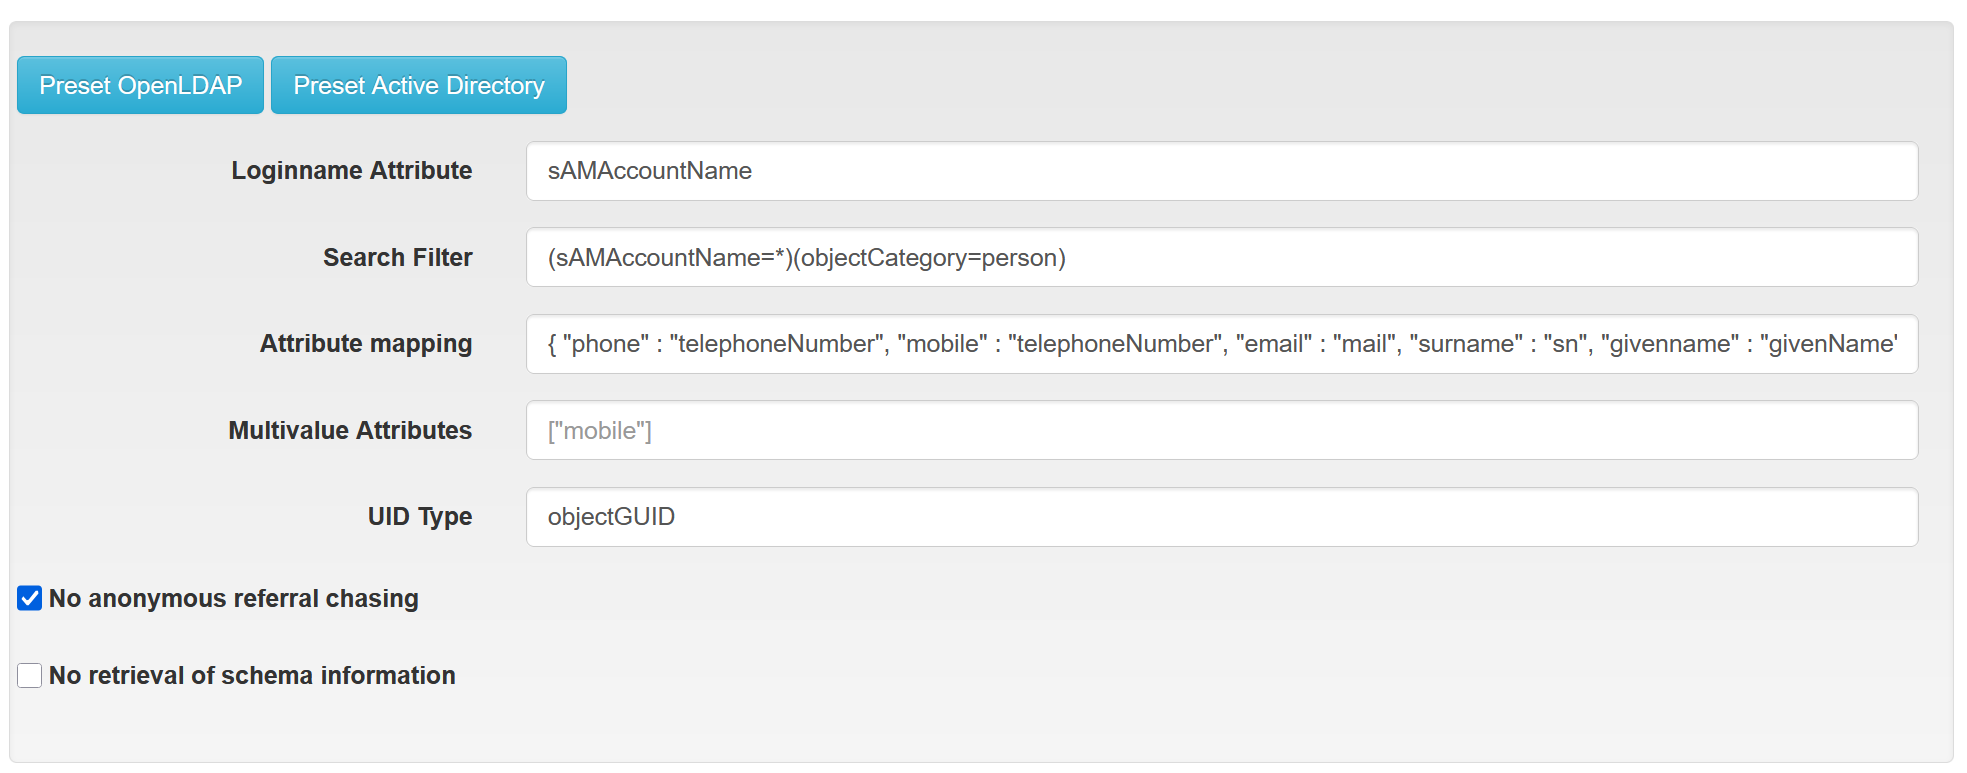This screenshot has width=1967, height=773.
Task: Click into the Multivalue Attributes field
Action: click(x=1222, y=430)
